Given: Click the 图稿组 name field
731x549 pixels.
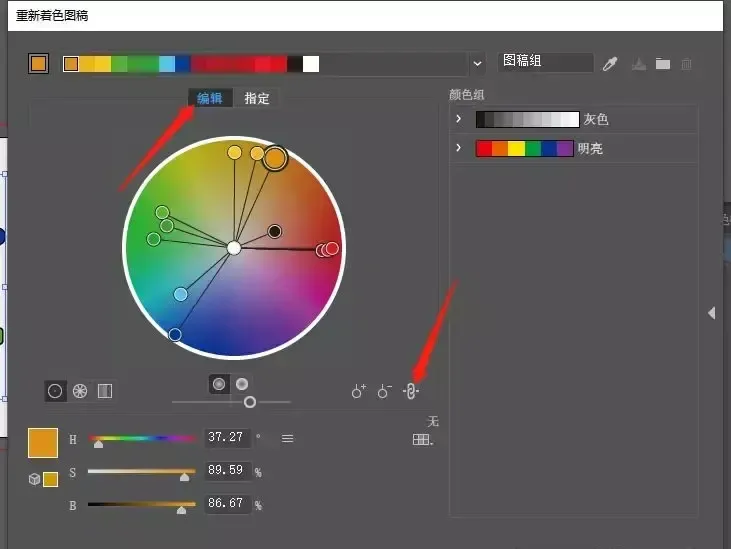Looking at the screenshot, I should point(545,62).
